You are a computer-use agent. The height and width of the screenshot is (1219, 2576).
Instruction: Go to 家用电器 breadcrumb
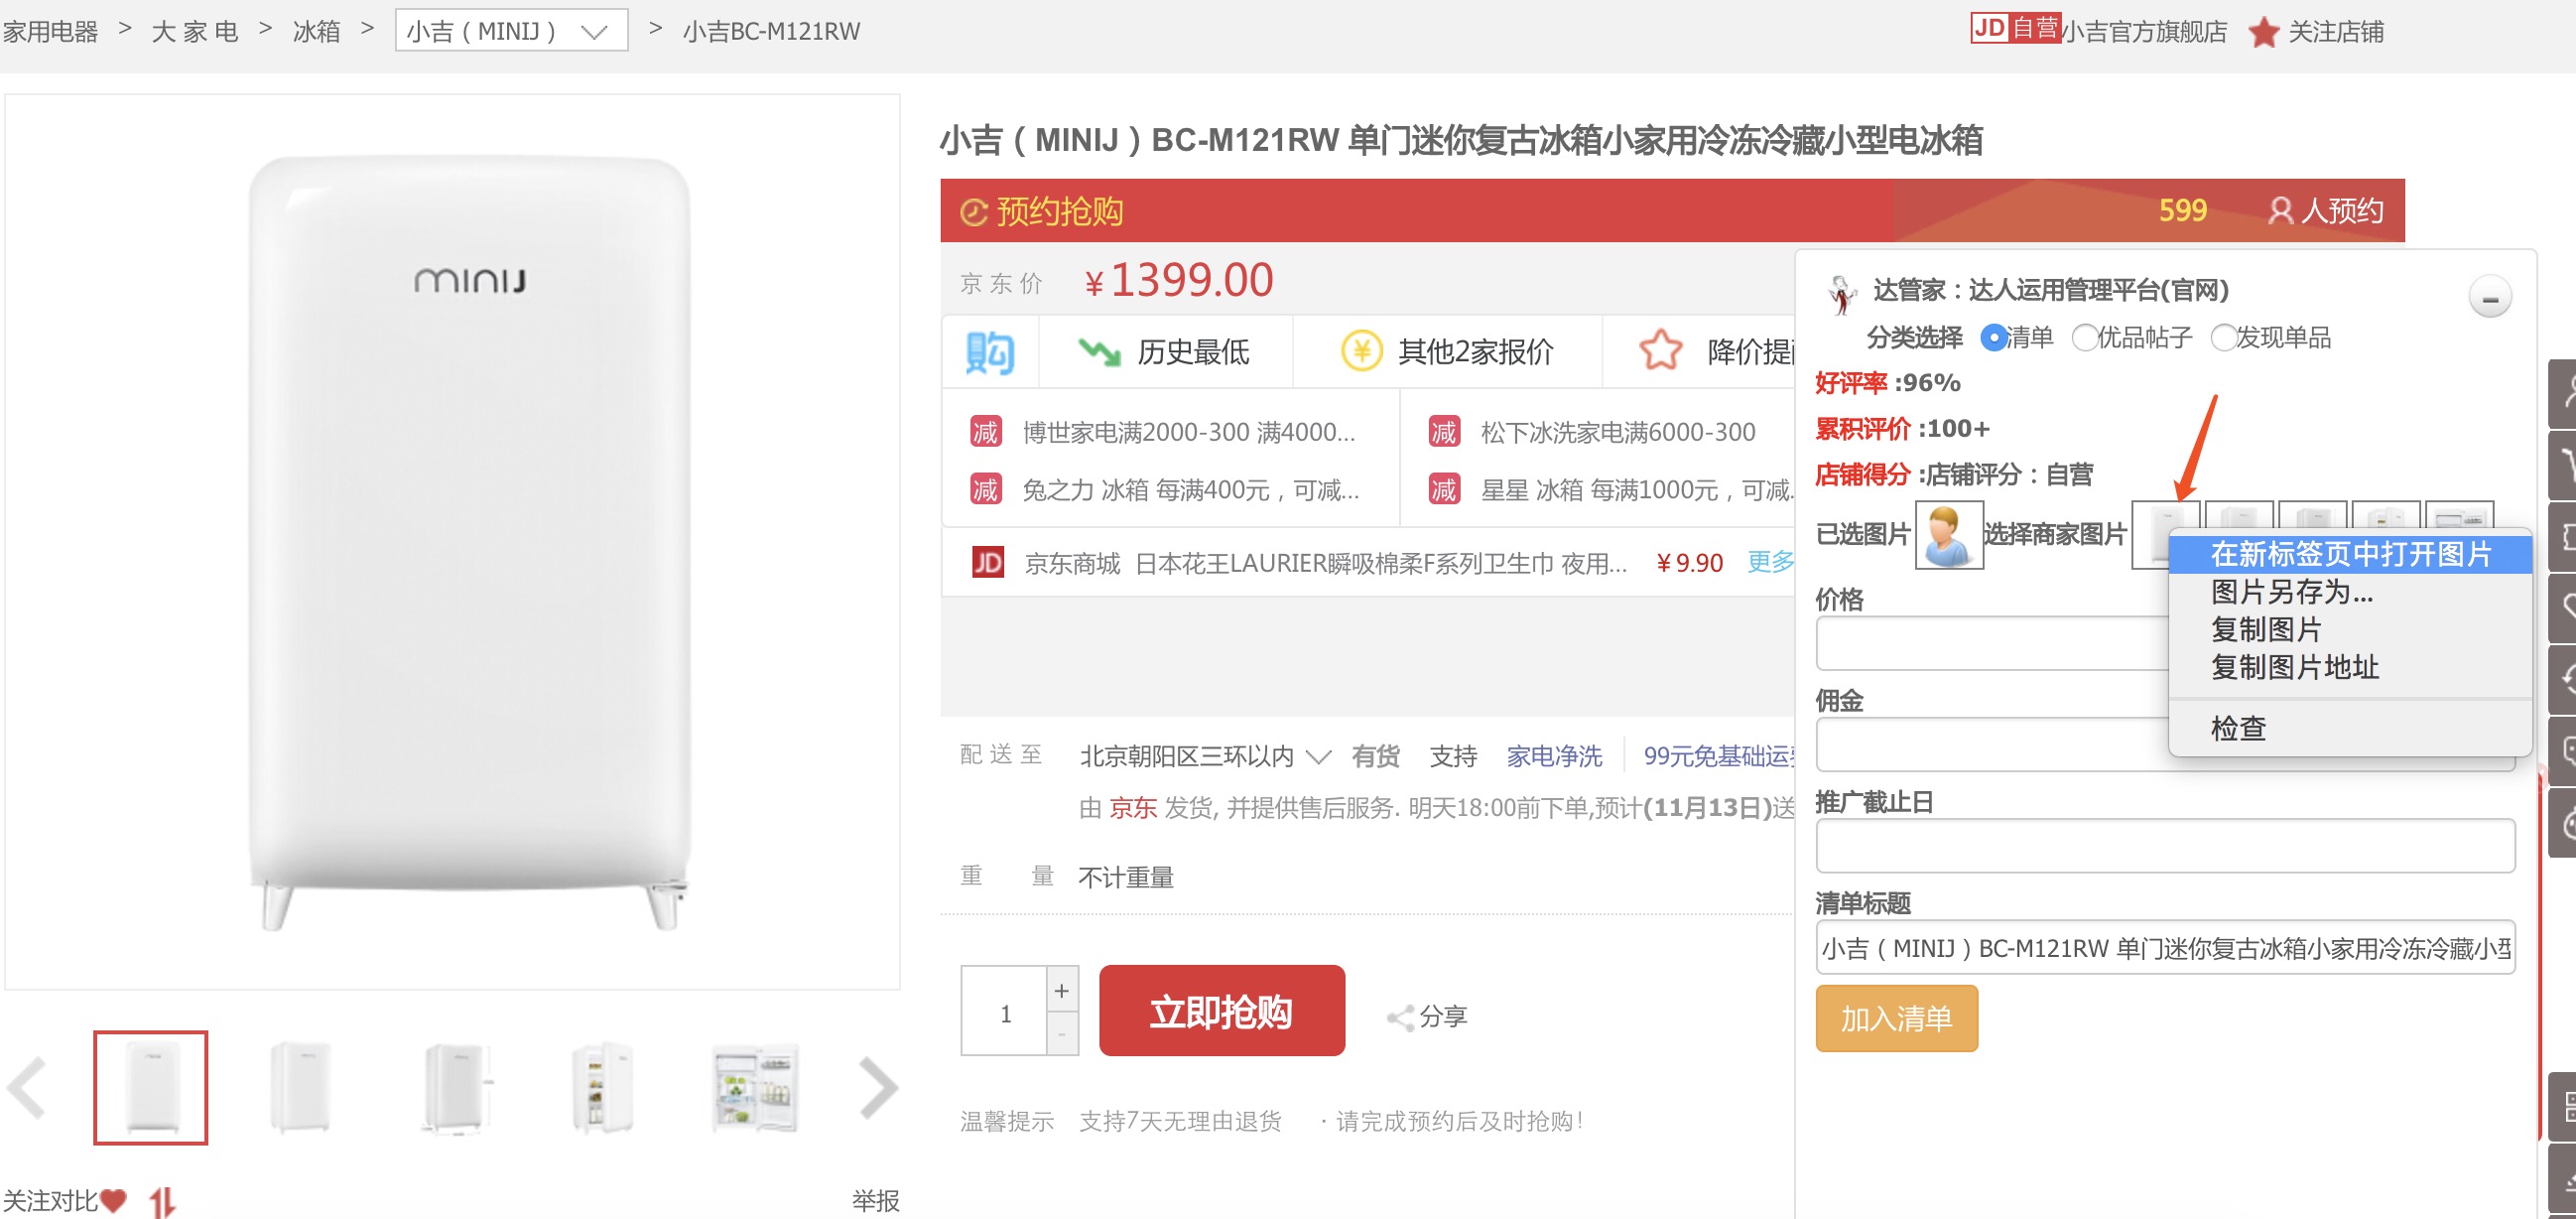click(50, 31)
